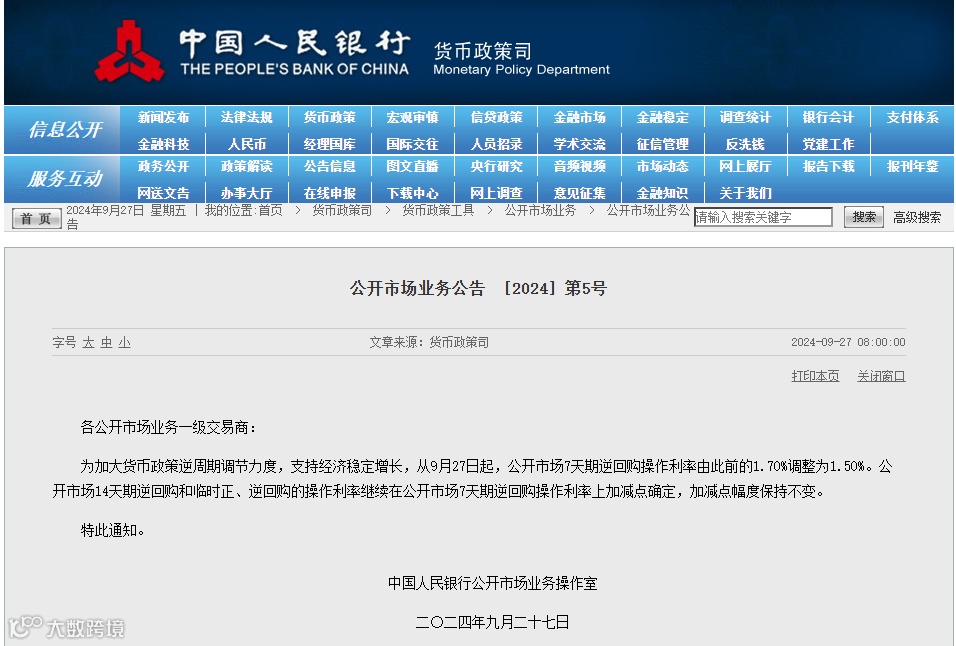Open 音频视频 link

pyautogui.click(x=579, y=166)
